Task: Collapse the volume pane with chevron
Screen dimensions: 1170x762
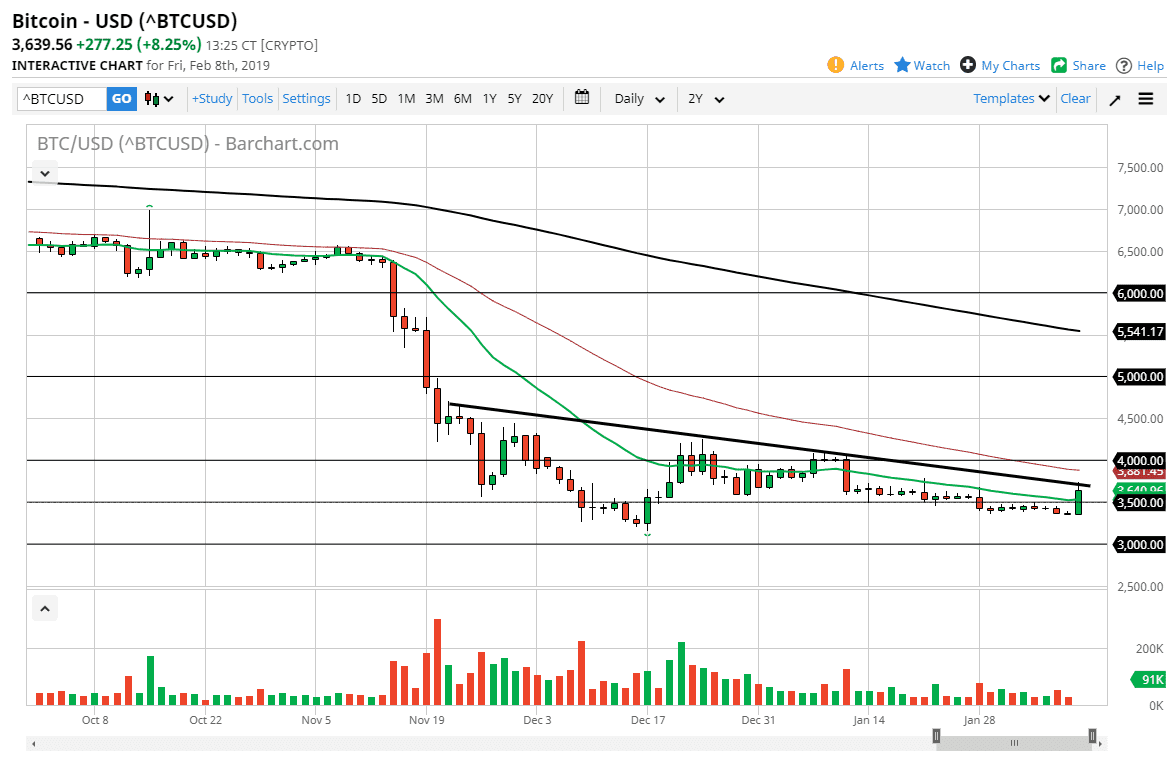Action: [x=45, y=607]
